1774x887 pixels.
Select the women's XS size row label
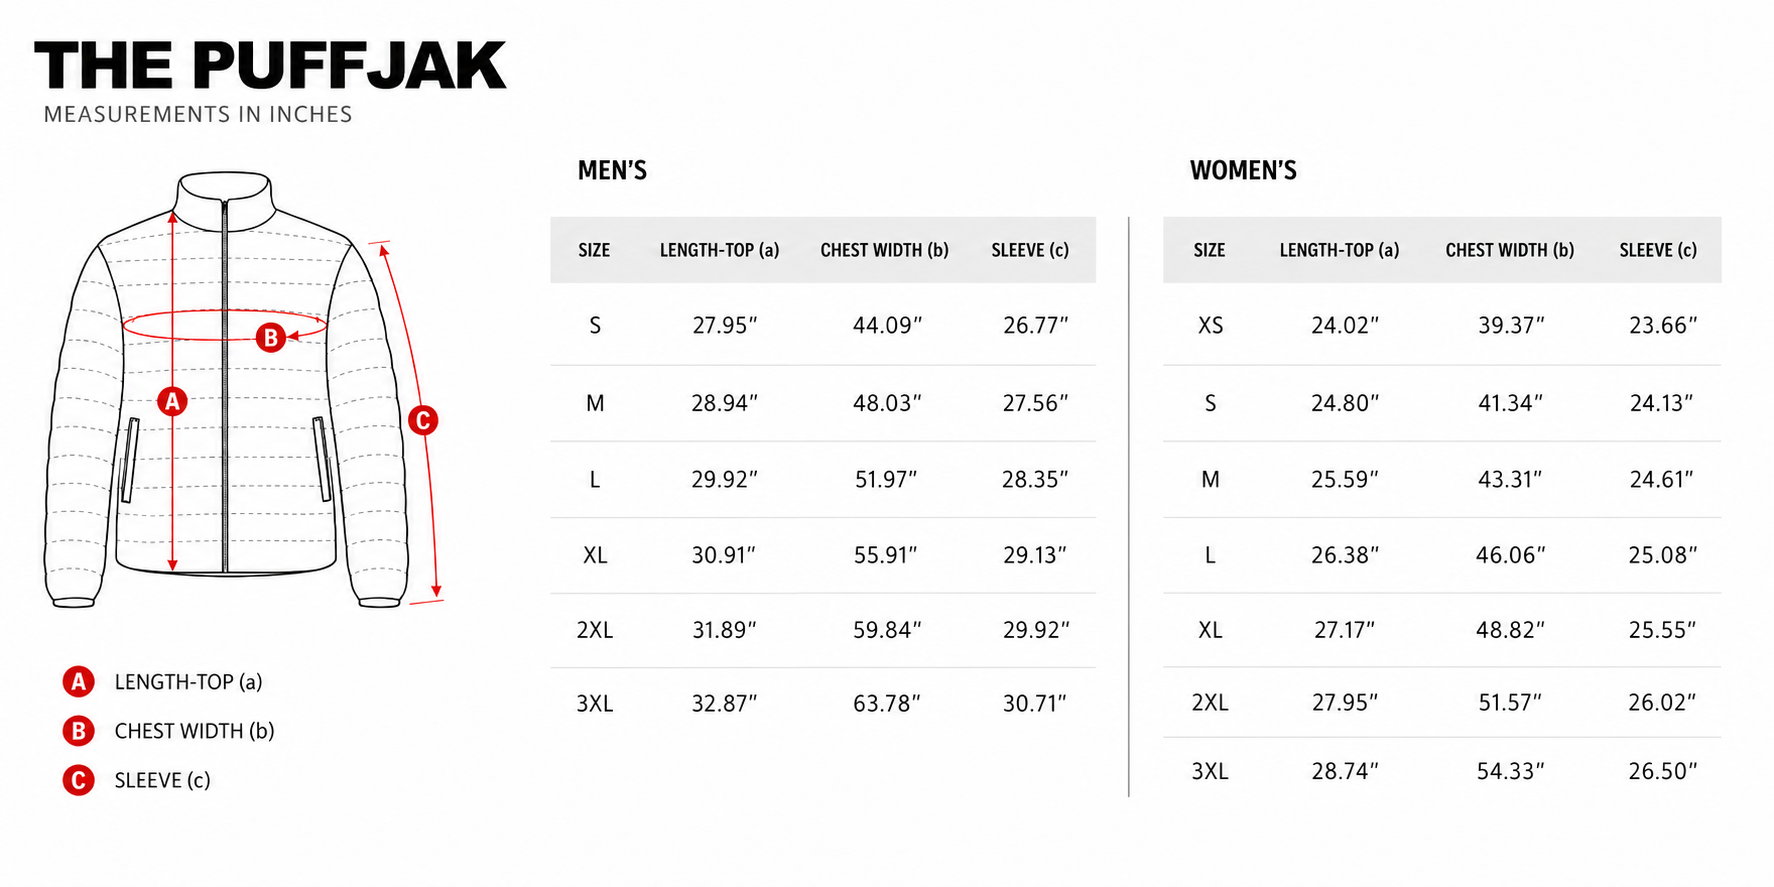click(x=1210, y=326)
